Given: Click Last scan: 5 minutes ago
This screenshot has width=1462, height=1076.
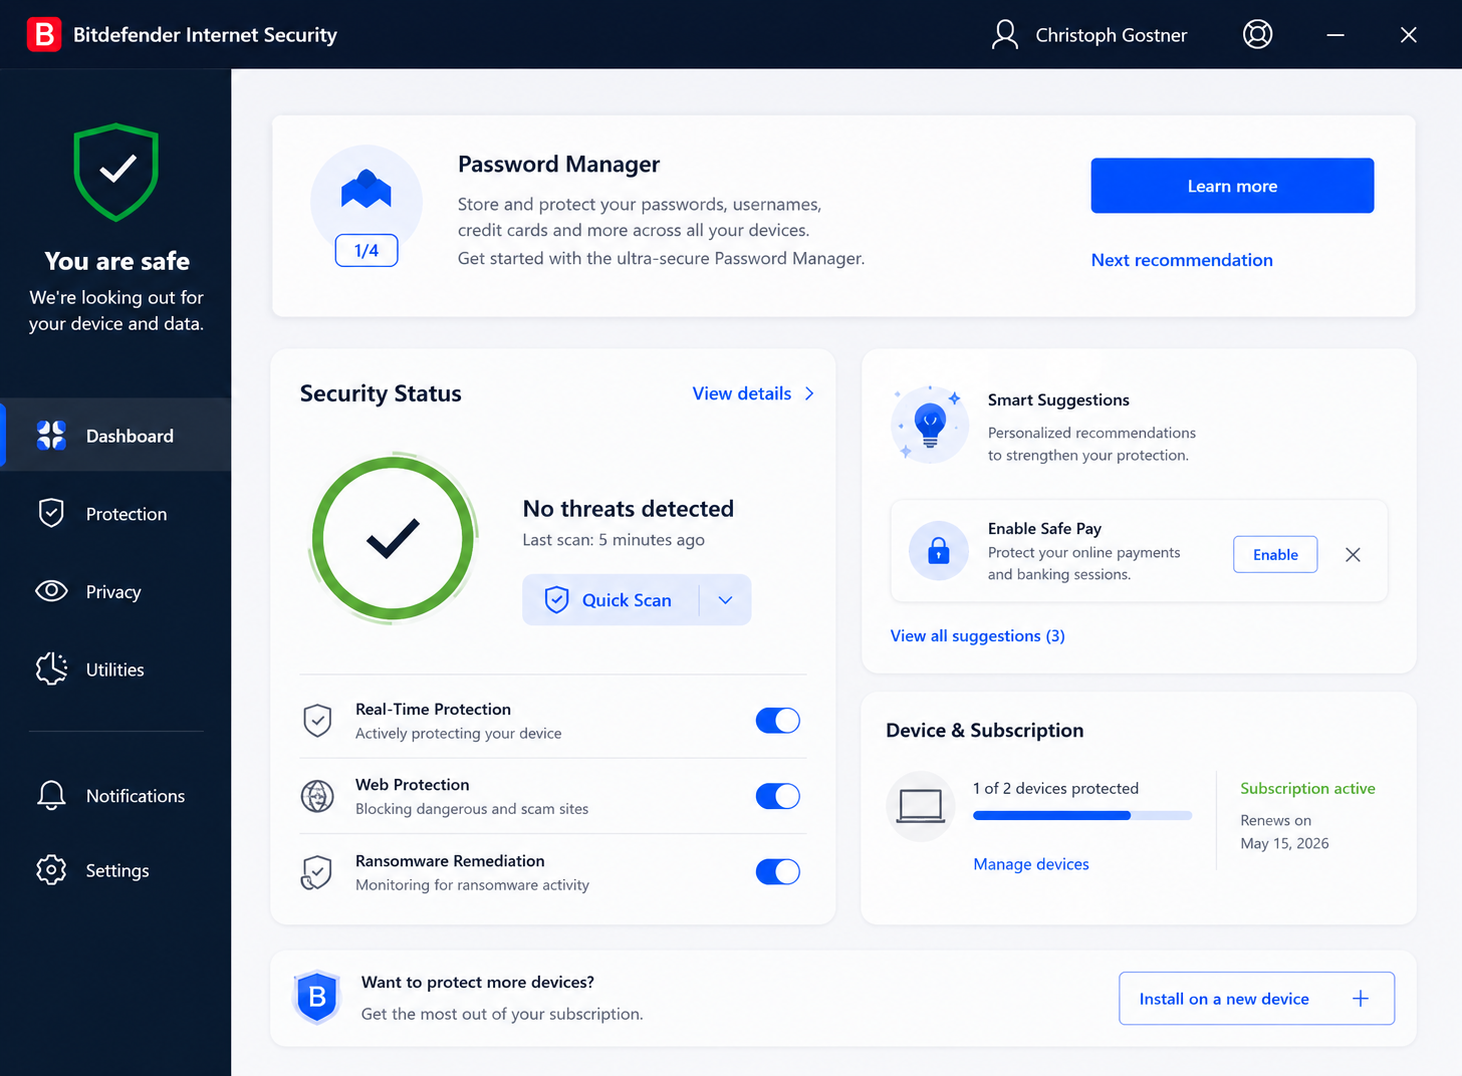Looking at the screenshot, I should 613,540.
